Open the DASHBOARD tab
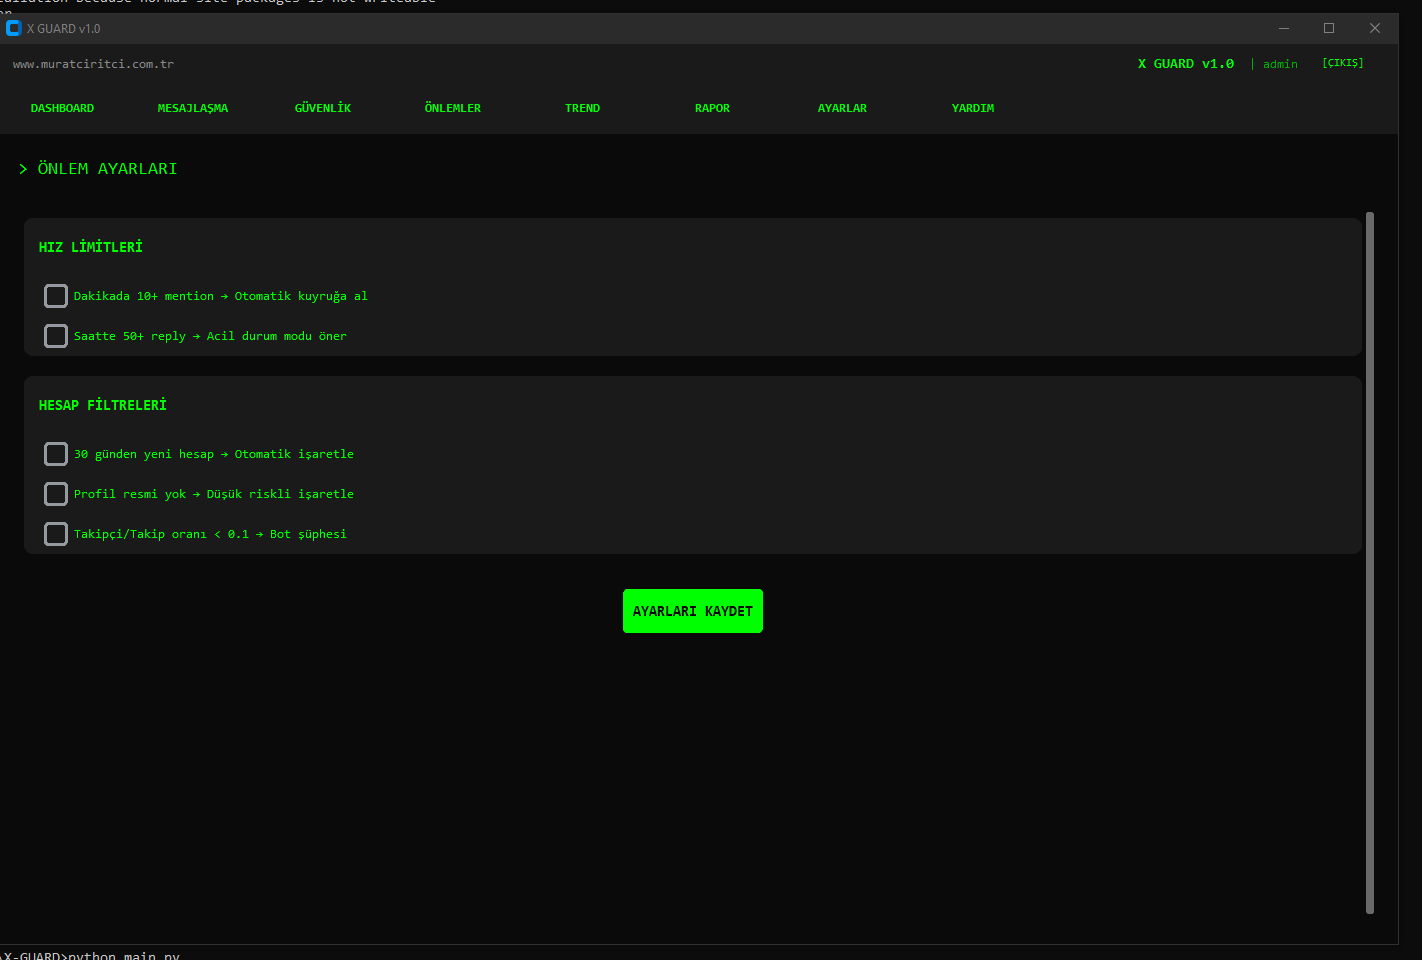This screenshot has width=1422, height=960. click(62, 108)
